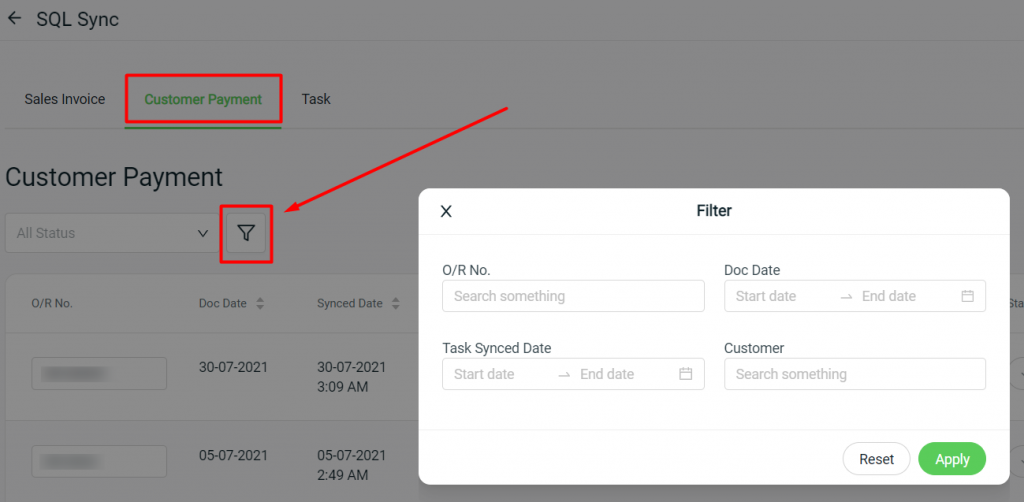The image size is (1024, 502).
Task: Open the Task tab
Action: pos(316,99)
